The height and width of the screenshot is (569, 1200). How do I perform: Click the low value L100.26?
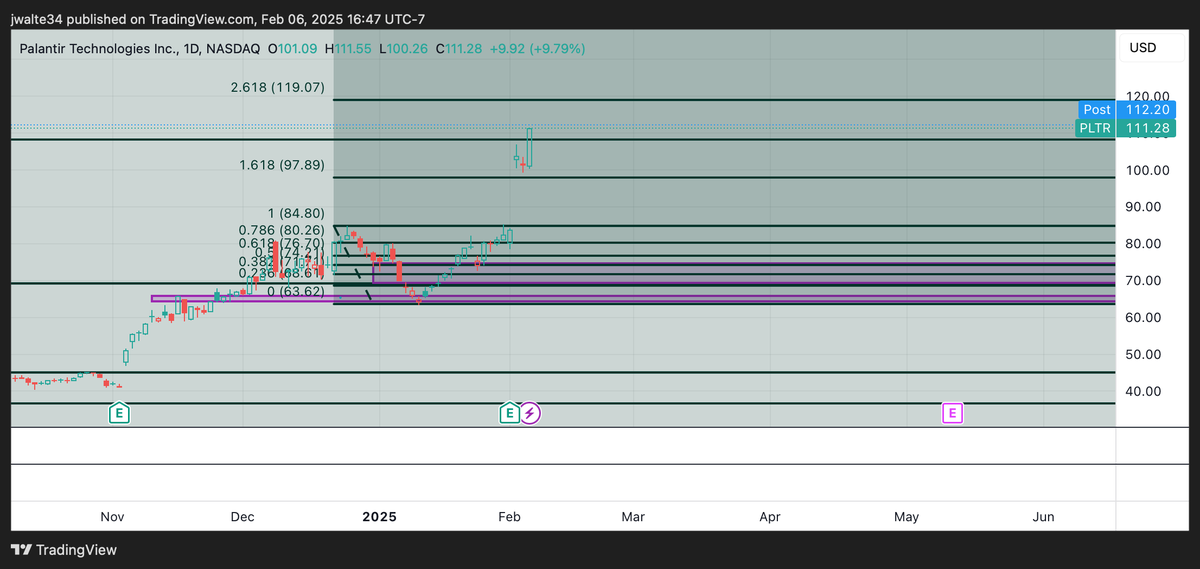[402, 48]
